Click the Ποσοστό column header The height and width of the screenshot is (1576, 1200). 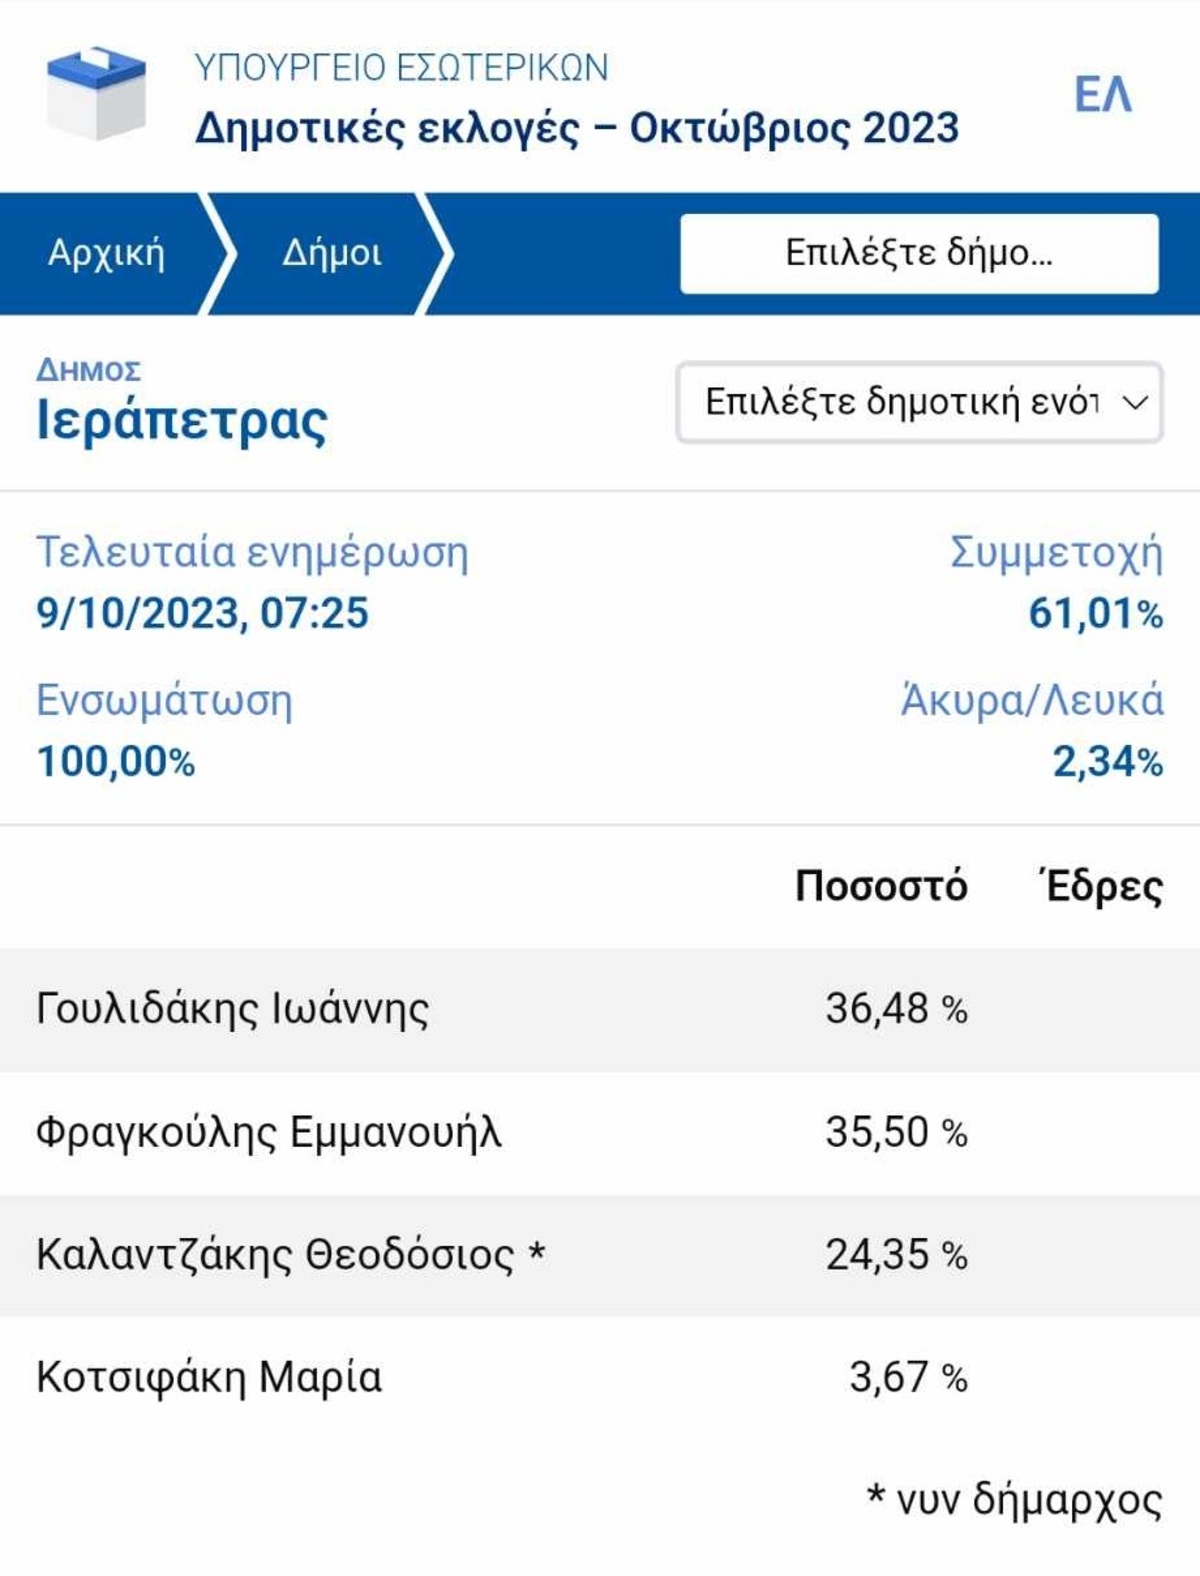click(x=881, y=886)
